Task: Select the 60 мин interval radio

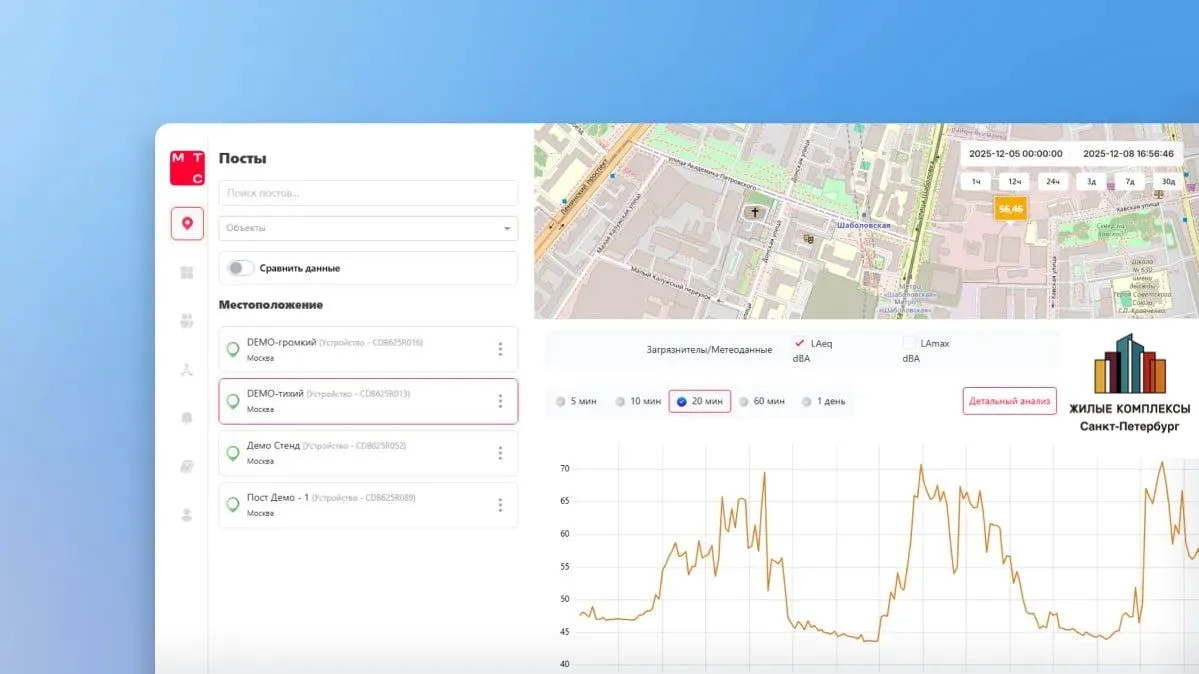Action: coord(743,402)
